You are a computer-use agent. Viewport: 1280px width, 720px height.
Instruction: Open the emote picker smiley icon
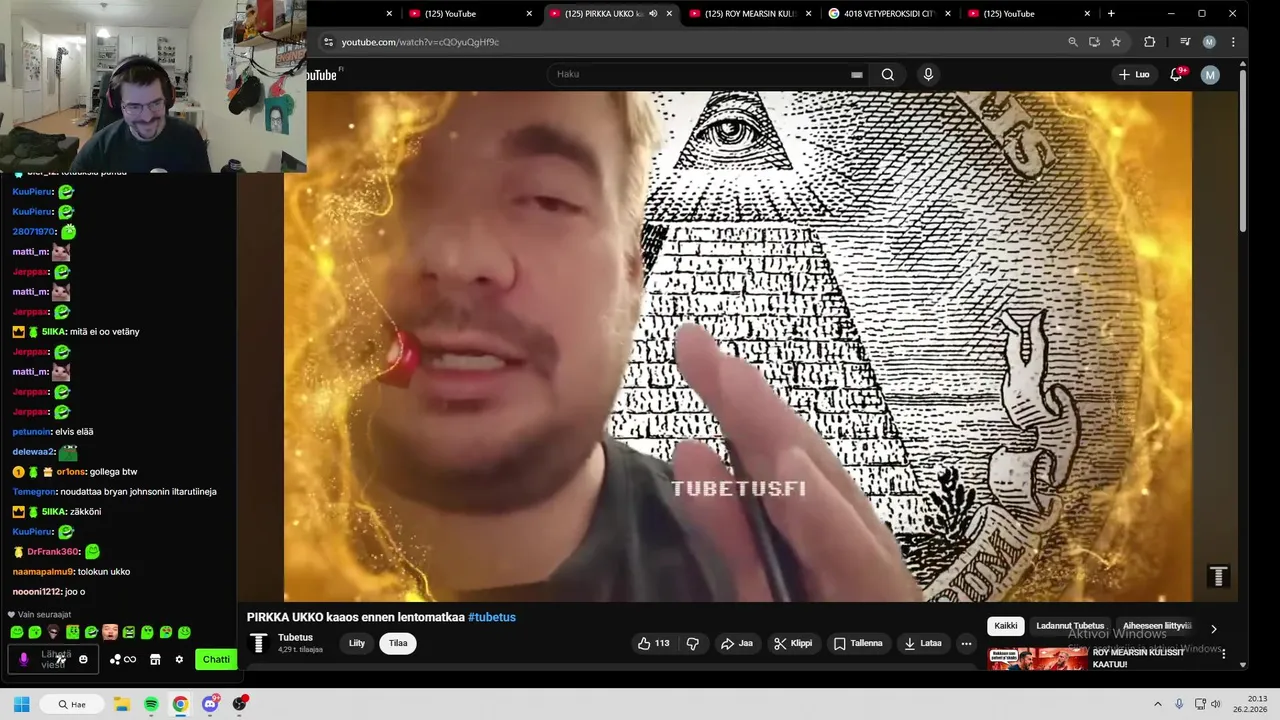click(x=83, y=659)
